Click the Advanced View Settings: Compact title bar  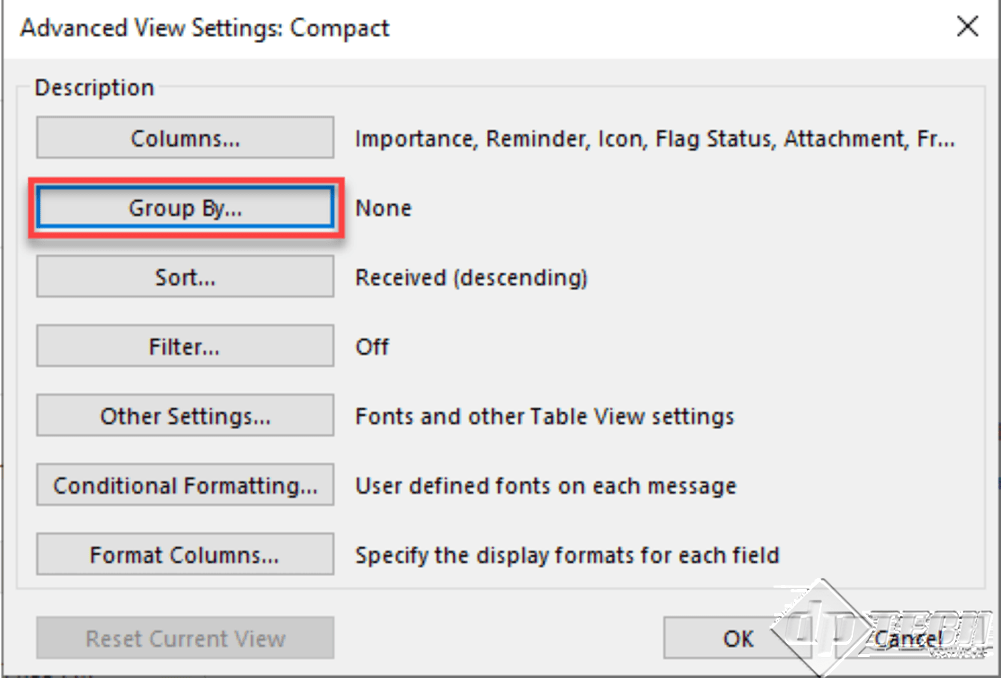click(x=205, y=28)
